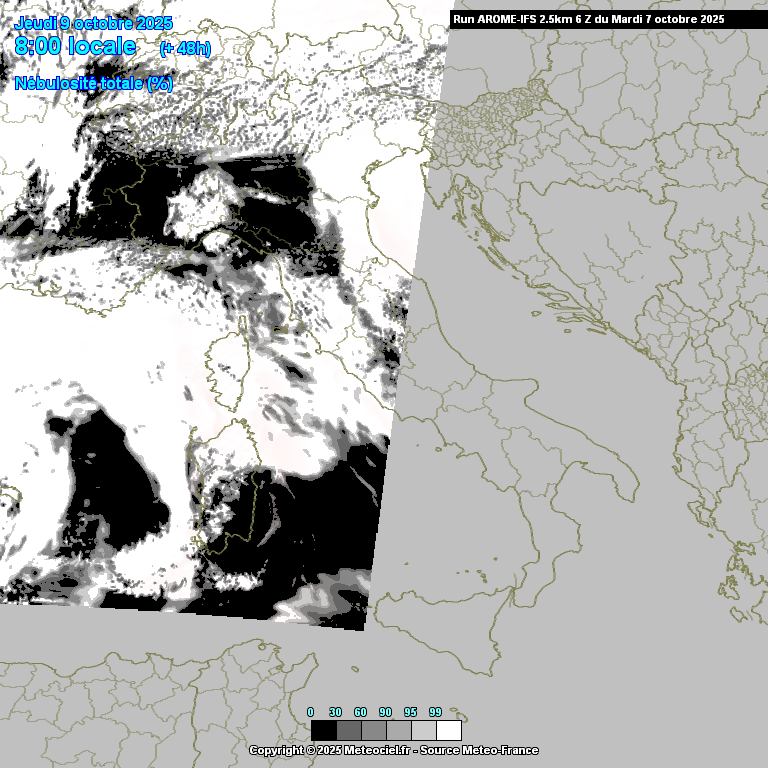768x768 pixels.
Task: Click the 'Jeudi 9 octobre 2025' date label
Action: pyautogui.click(x=93, y=23)
